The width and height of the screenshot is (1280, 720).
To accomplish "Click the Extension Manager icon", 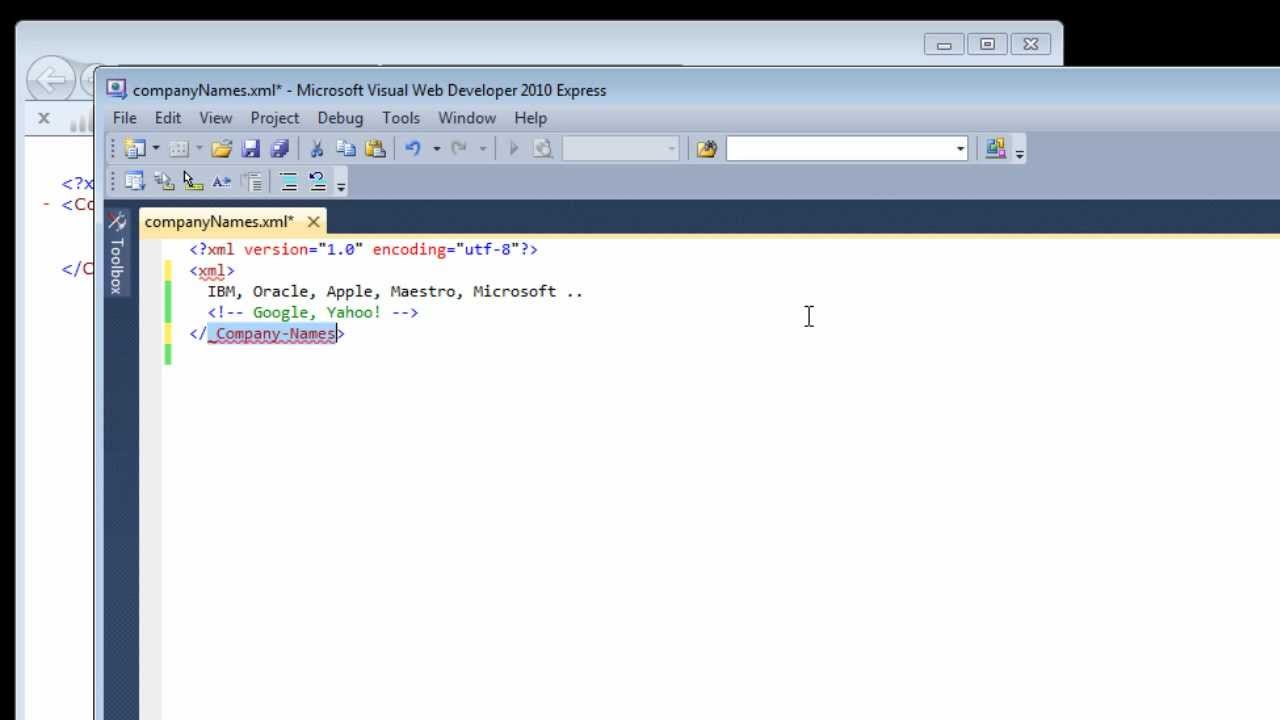I will [995, 149].
